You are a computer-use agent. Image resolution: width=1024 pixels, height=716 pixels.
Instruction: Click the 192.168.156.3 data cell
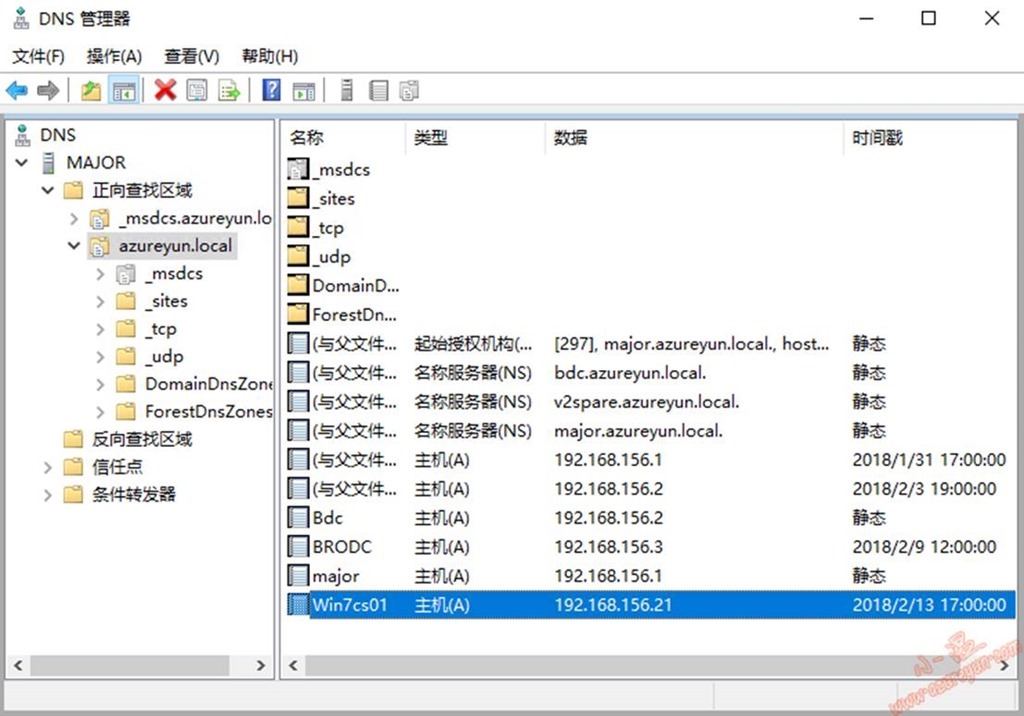(609, 547)
